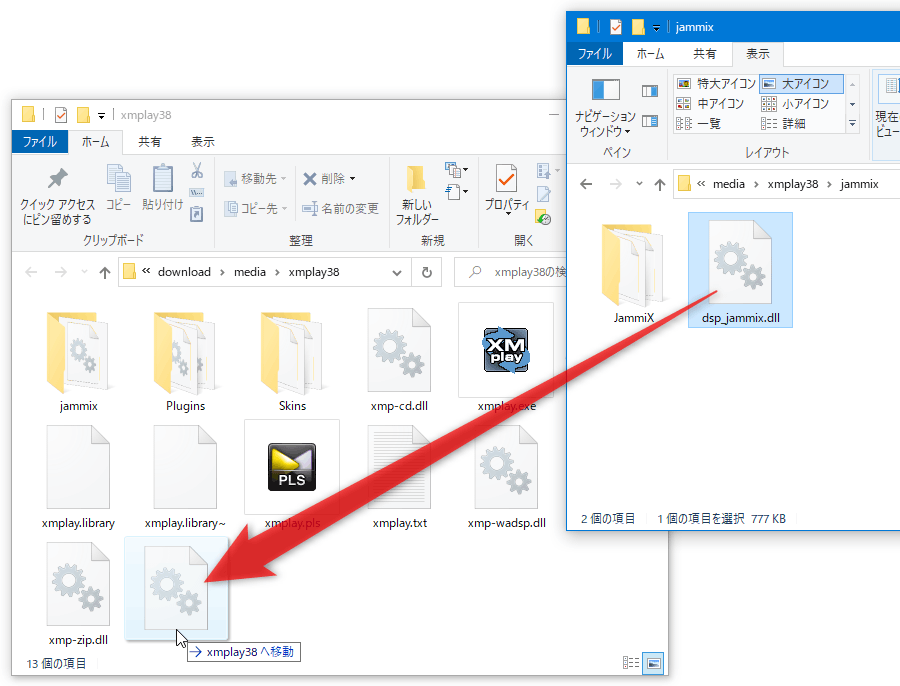Expand layout gallery more options arrow
The width and height of the screenshot is (900, 686).
tap(852, 123)
